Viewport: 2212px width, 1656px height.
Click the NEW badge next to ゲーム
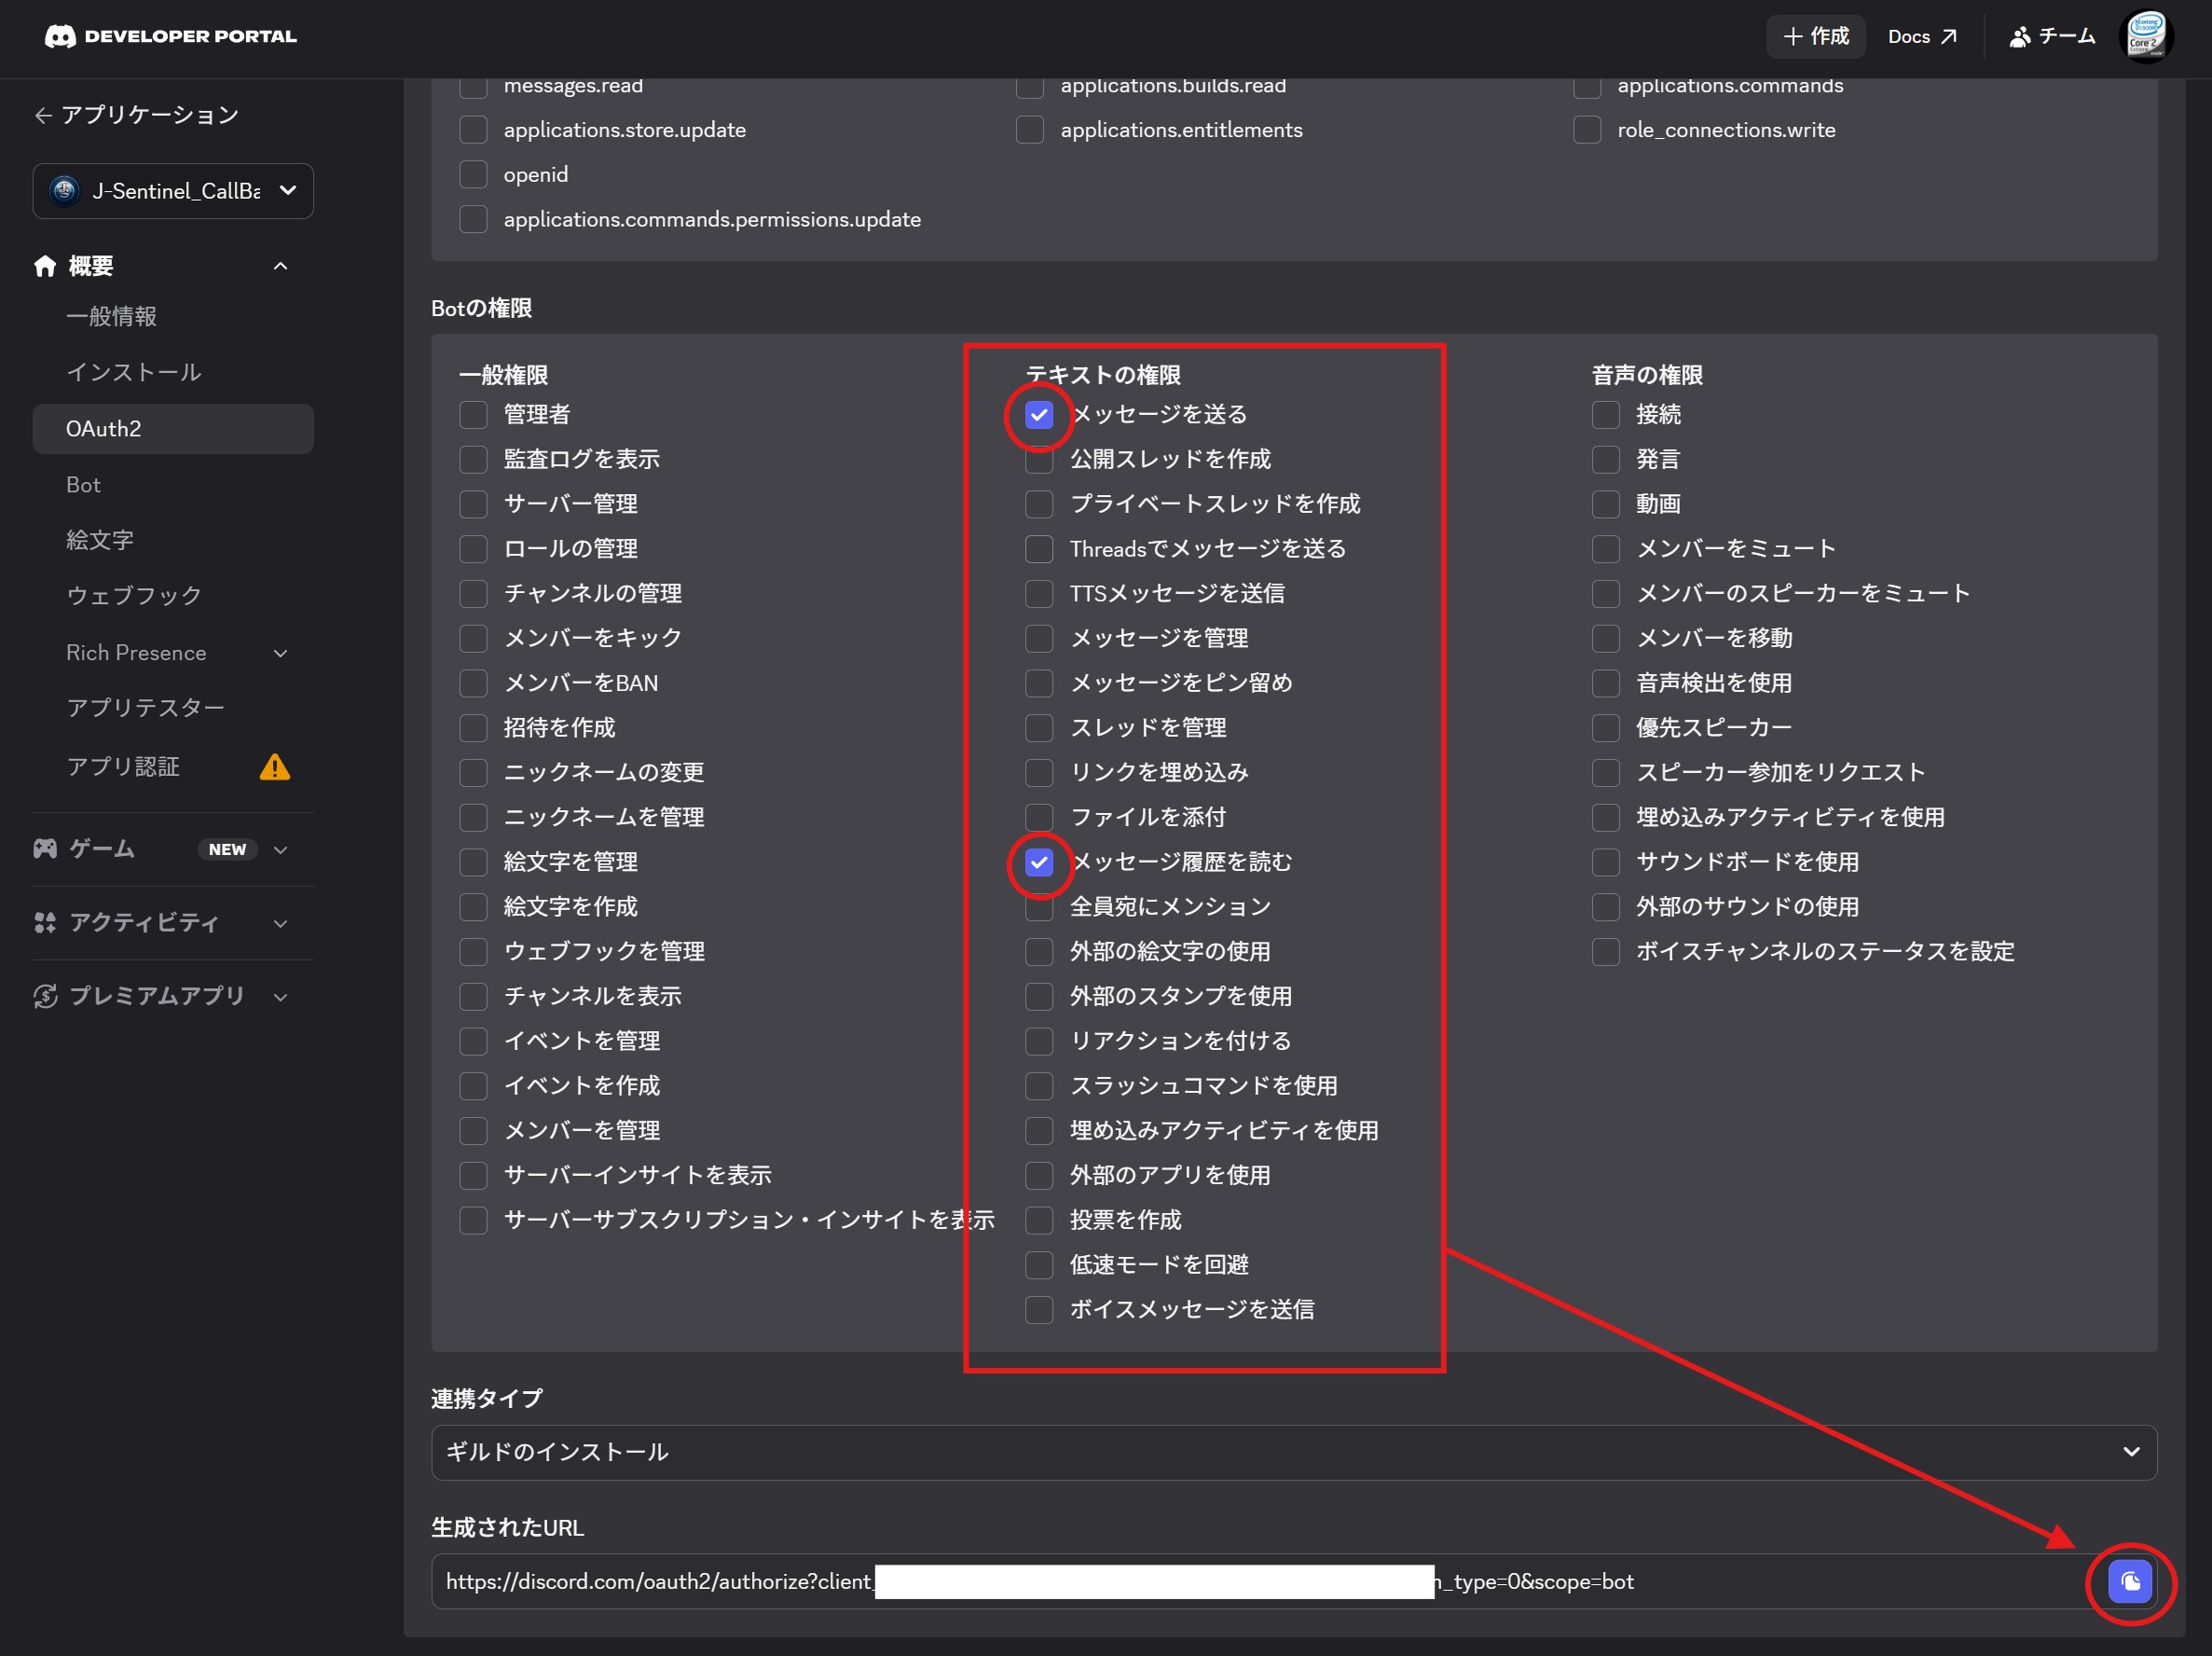(228, 849)
